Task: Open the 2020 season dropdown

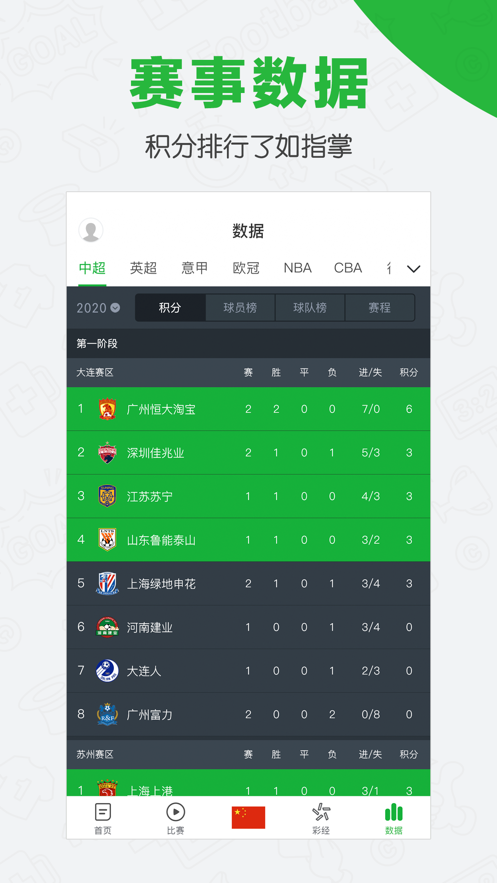Action: point(98,308)
